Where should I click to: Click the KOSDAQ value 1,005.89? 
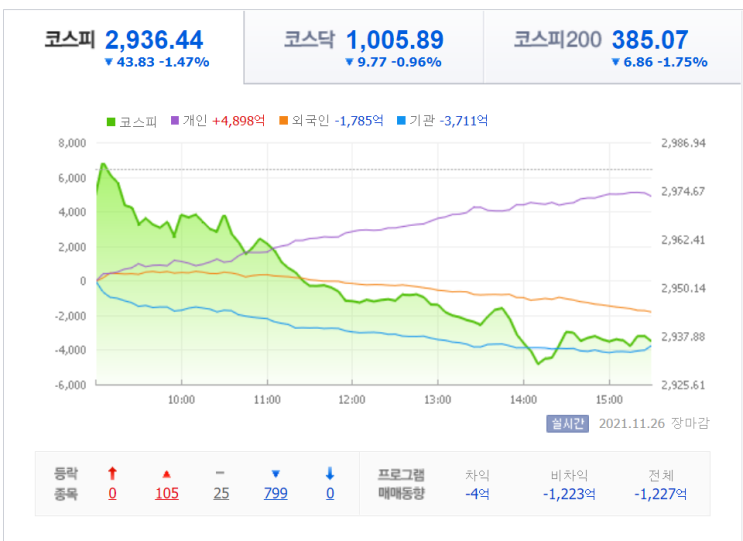[x=395, y=40]
